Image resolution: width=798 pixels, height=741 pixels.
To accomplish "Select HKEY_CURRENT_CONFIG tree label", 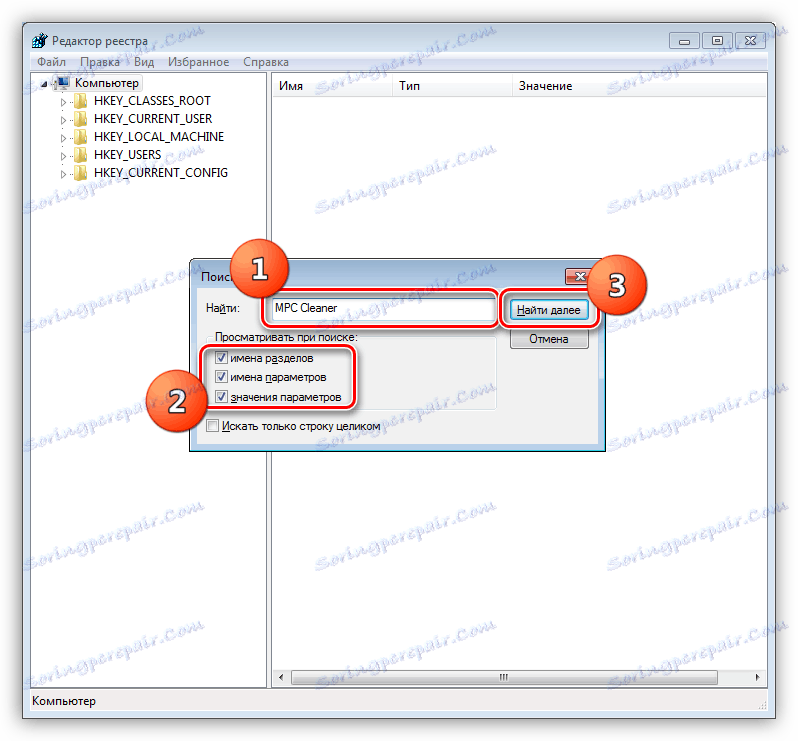I will pos(161,173).
